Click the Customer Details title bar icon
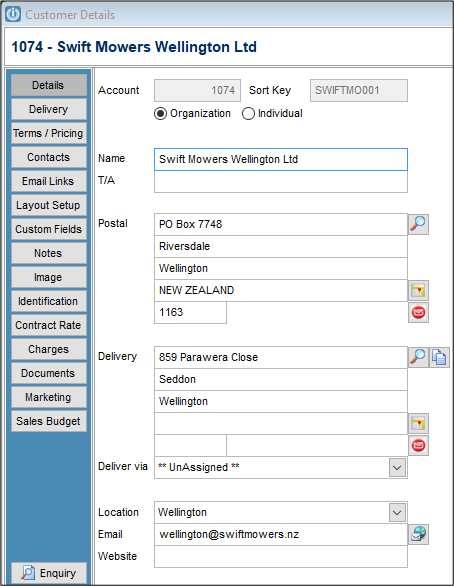The height and width of the screenshot is (586, 454). point(13,15)
